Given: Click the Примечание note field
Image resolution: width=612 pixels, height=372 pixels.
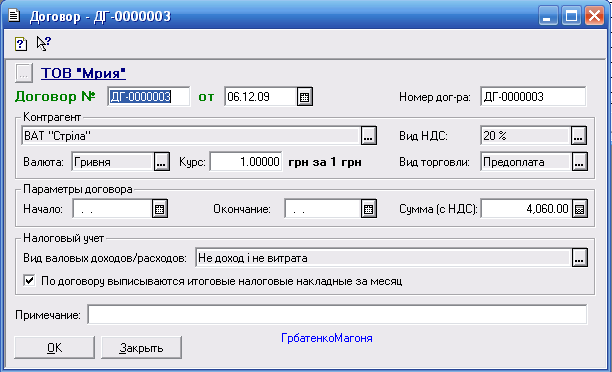Looking at the screenshot, I should coord(337,315).
